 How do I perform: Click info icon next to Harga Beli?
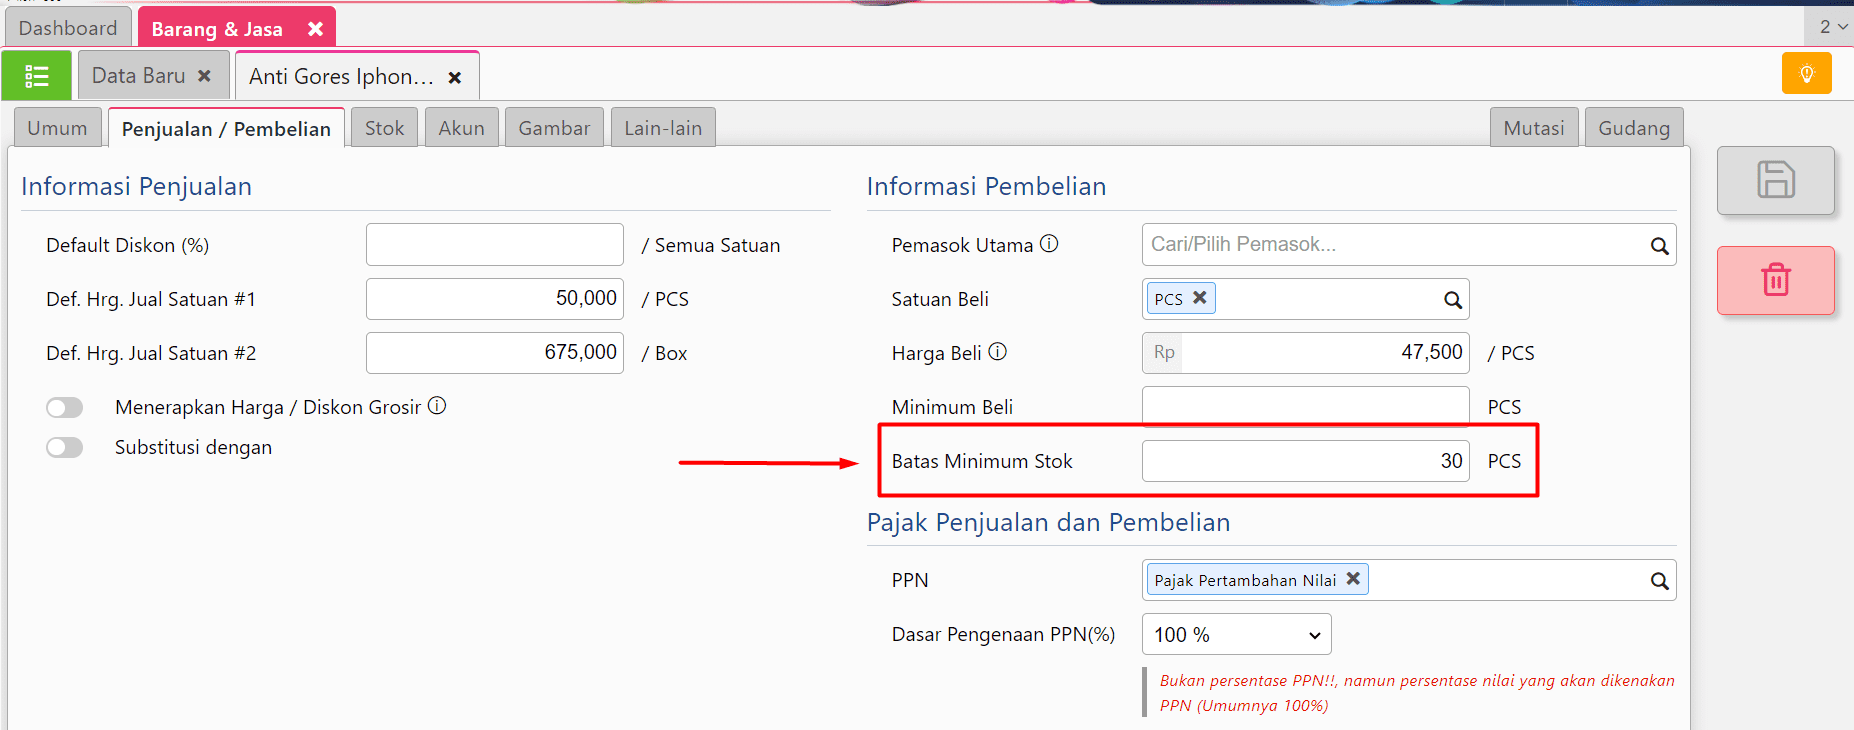pyautogui.click(x=997, y=352)
